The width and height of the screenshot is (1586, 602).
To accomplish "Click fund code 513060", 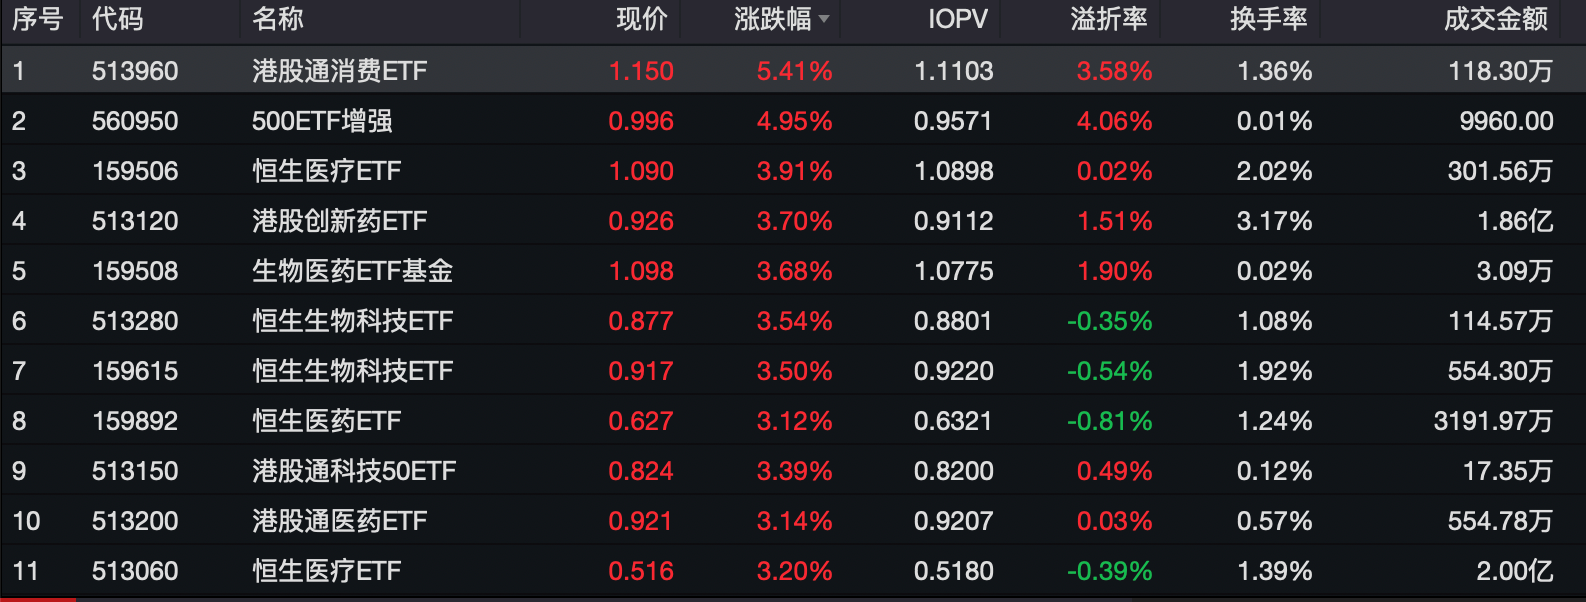I will [135, 571].
